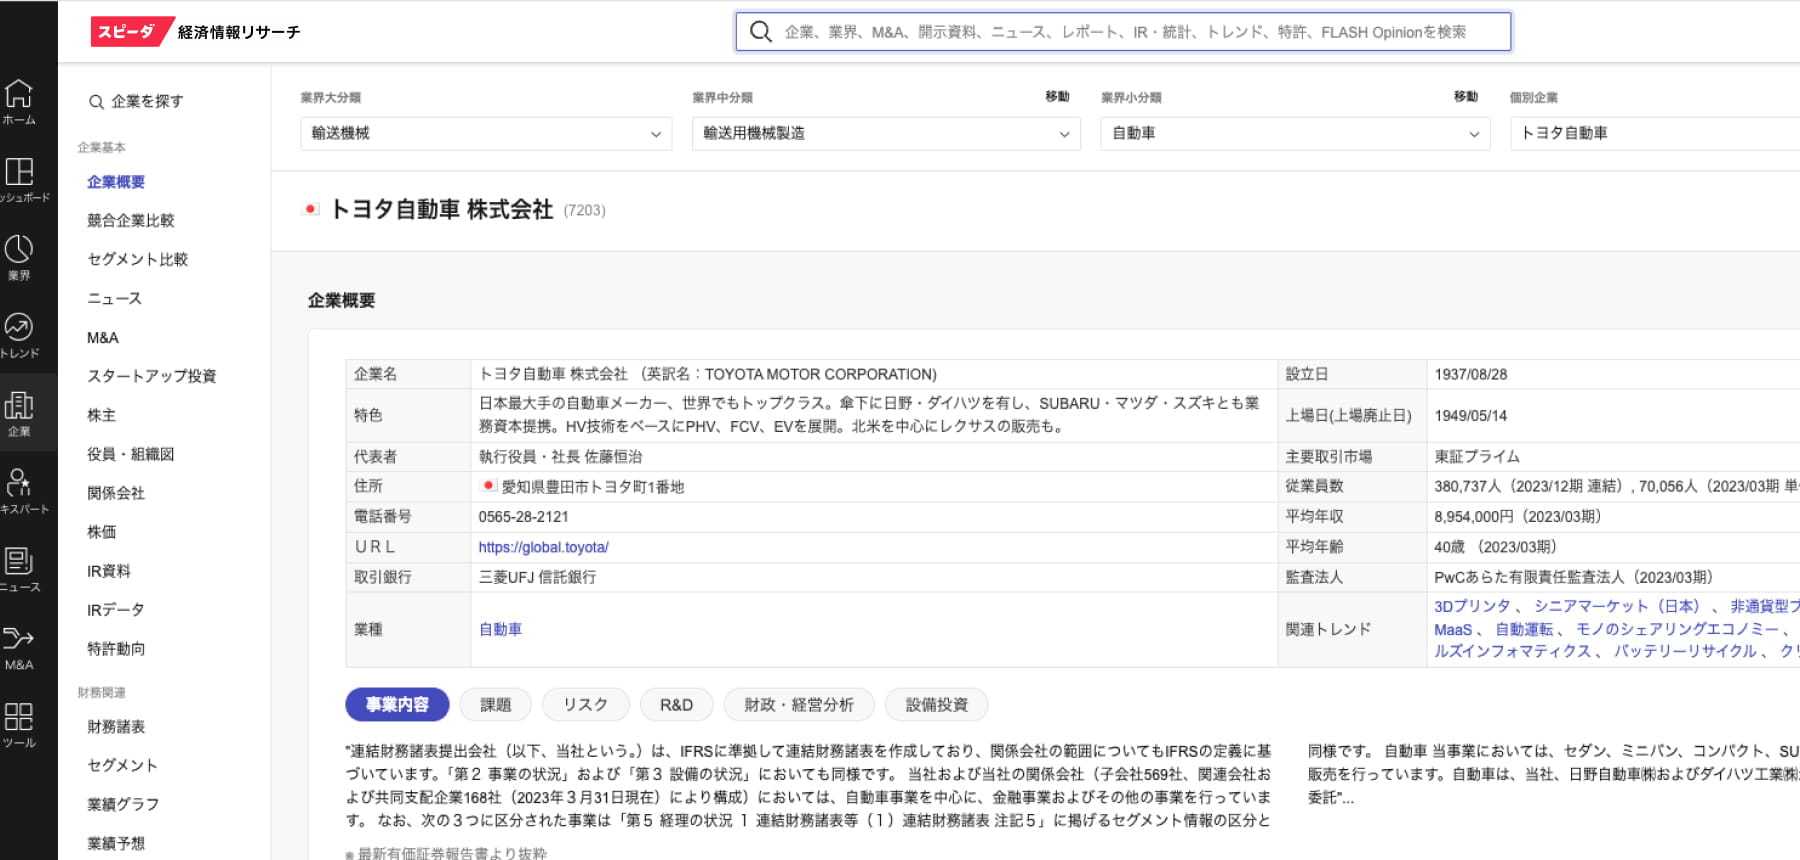Image resolution: width=1800 pixels, height=860 pixels.
Task: Select 役員・組織図 in side menu
Action: [x=131, y=454]
